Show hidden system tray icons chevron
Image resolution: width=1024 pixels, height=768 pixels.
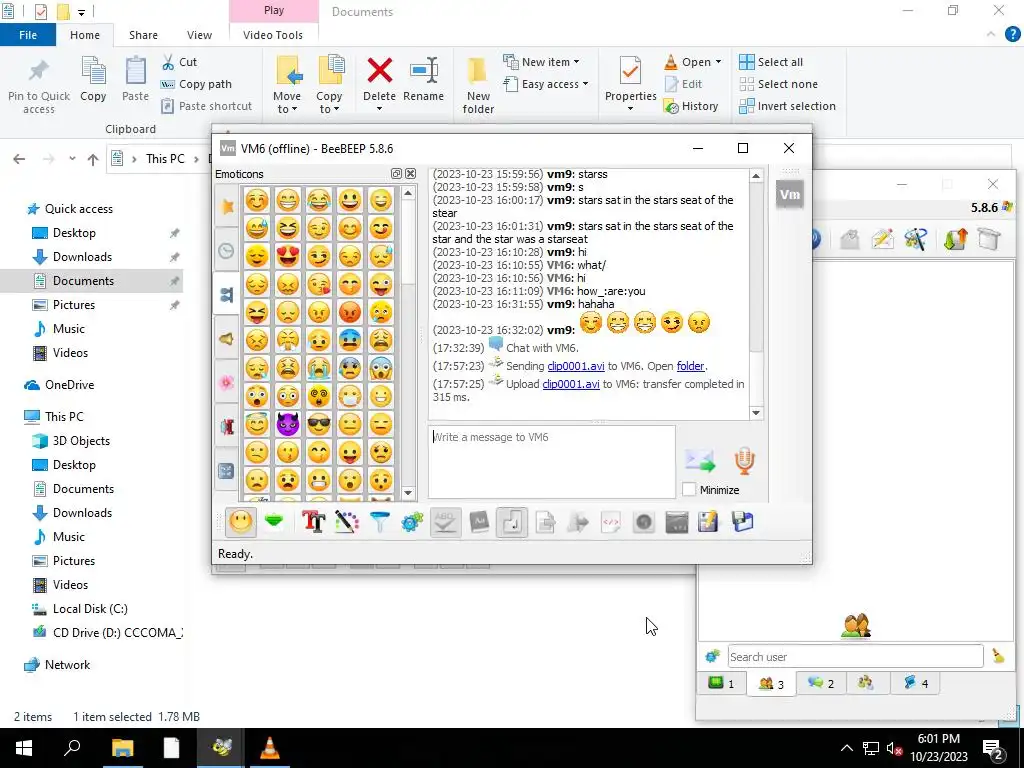[846, 748]
